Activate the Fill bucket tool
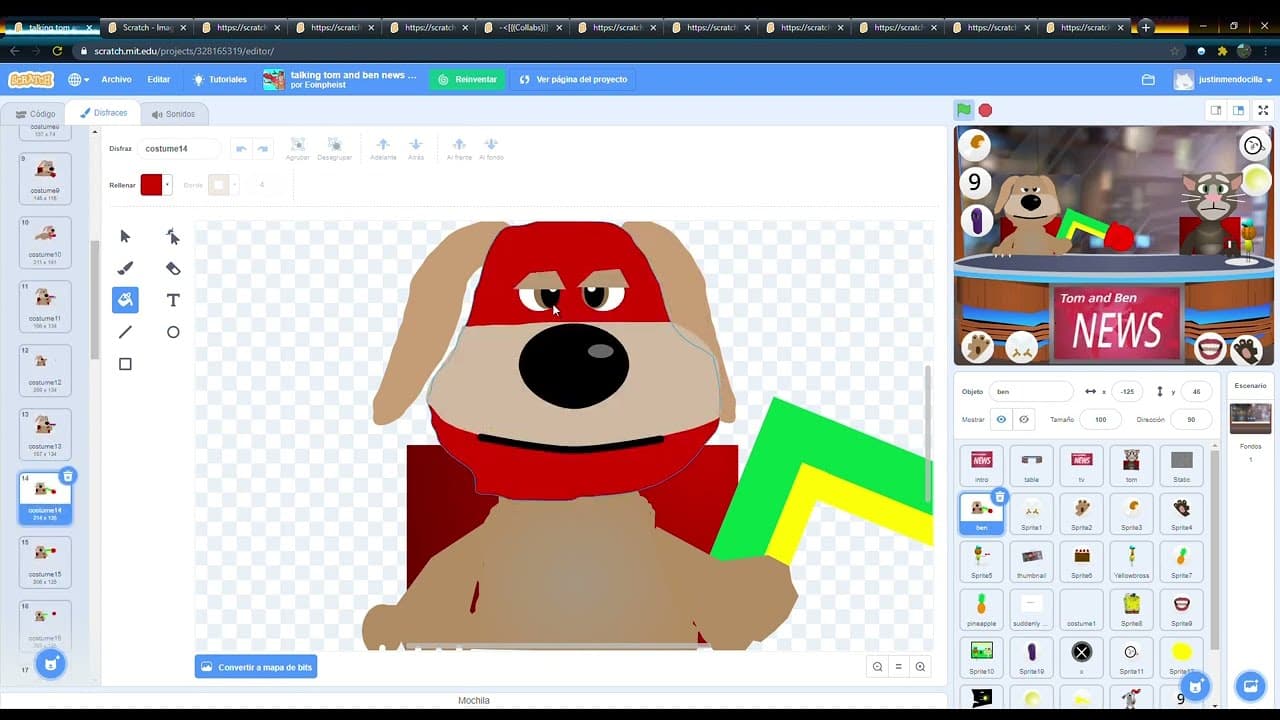The width and height of the screenshot is (1280, 720). 125,300
